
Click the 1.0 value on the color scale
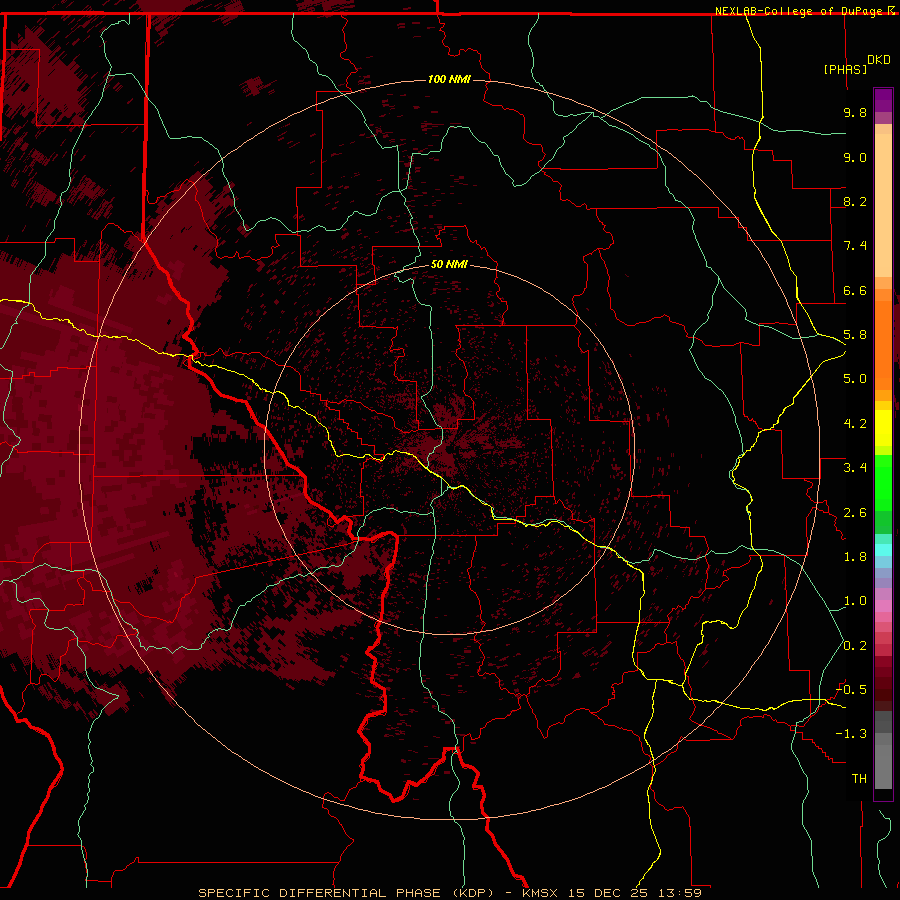[x=855, y=601]
